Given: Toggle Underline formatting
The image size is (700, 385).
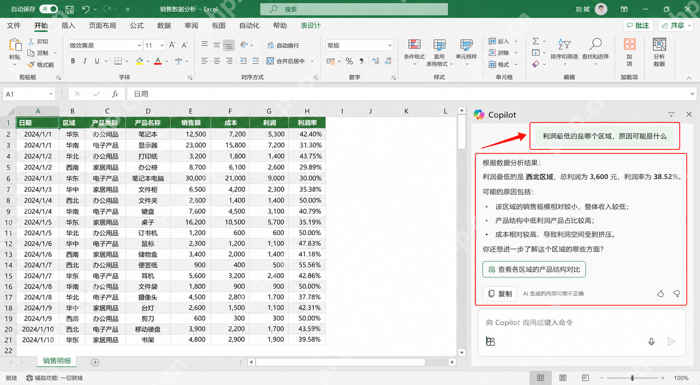Looking at the screenshot, I should [x=96, y=61].
